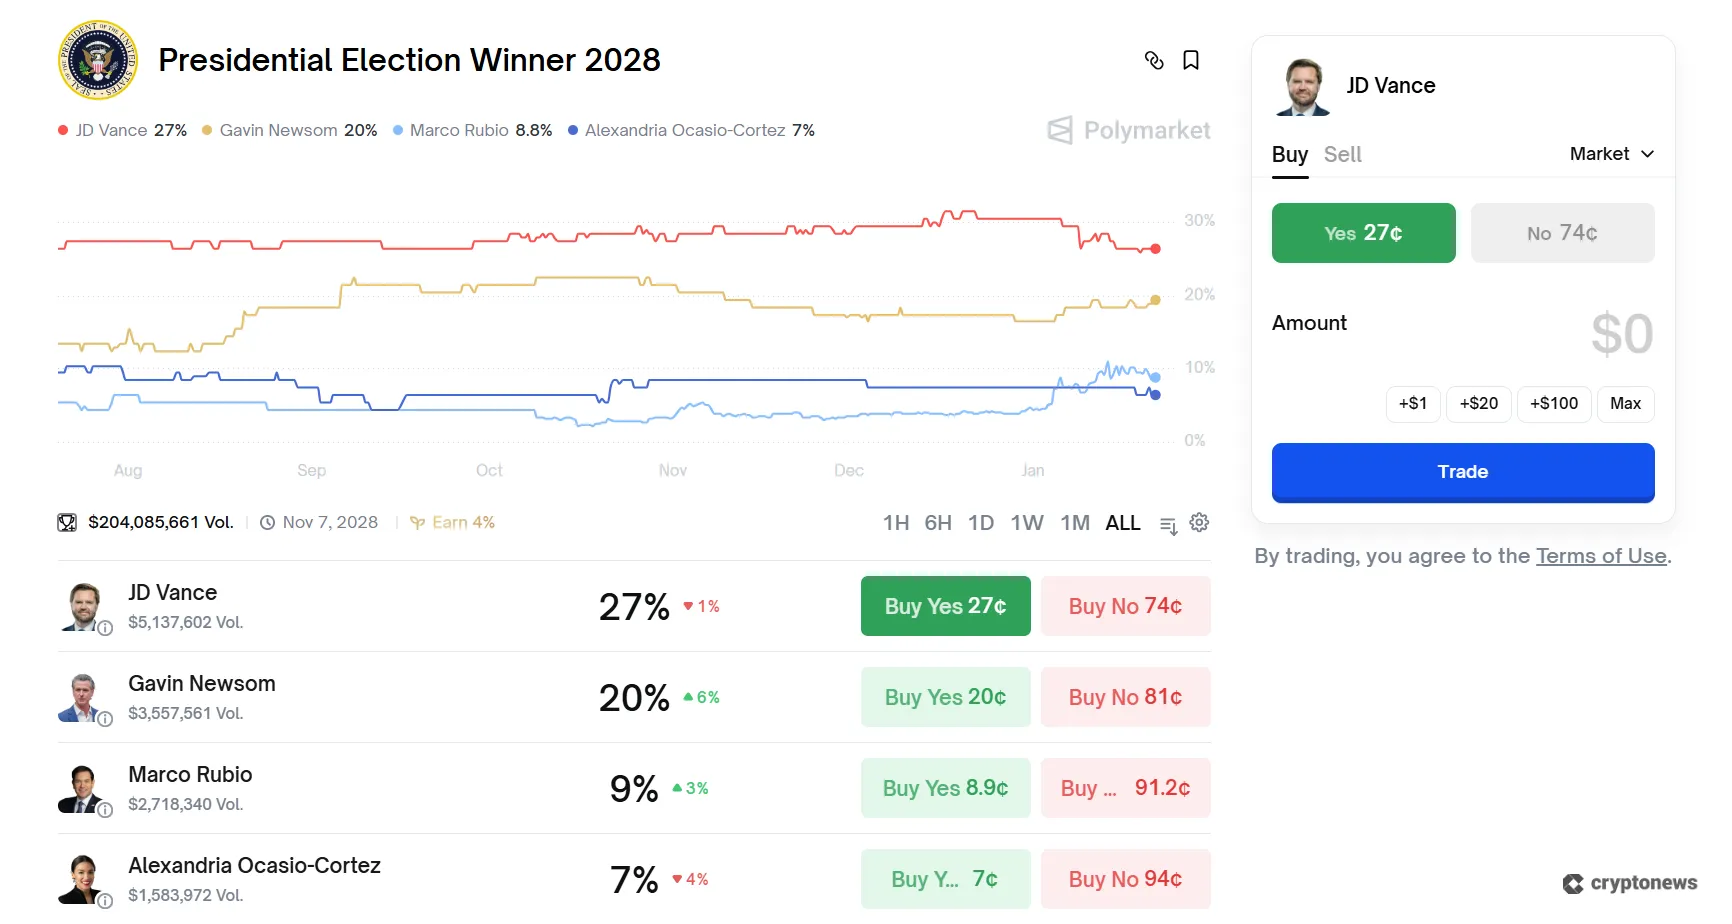
Task: Copy the market link icon
Action: [1154, 60]
